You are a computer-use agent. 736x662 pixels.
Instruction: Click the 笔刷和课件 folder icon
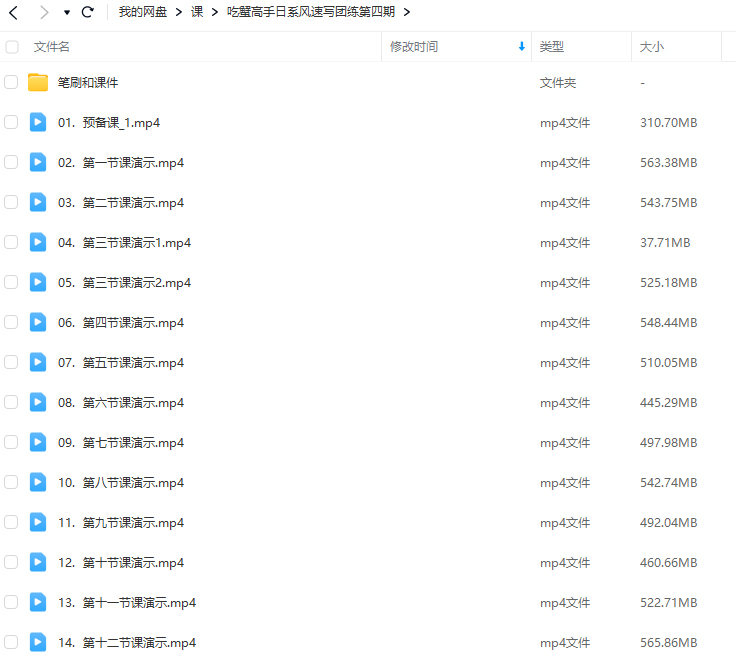pos(38,83)
